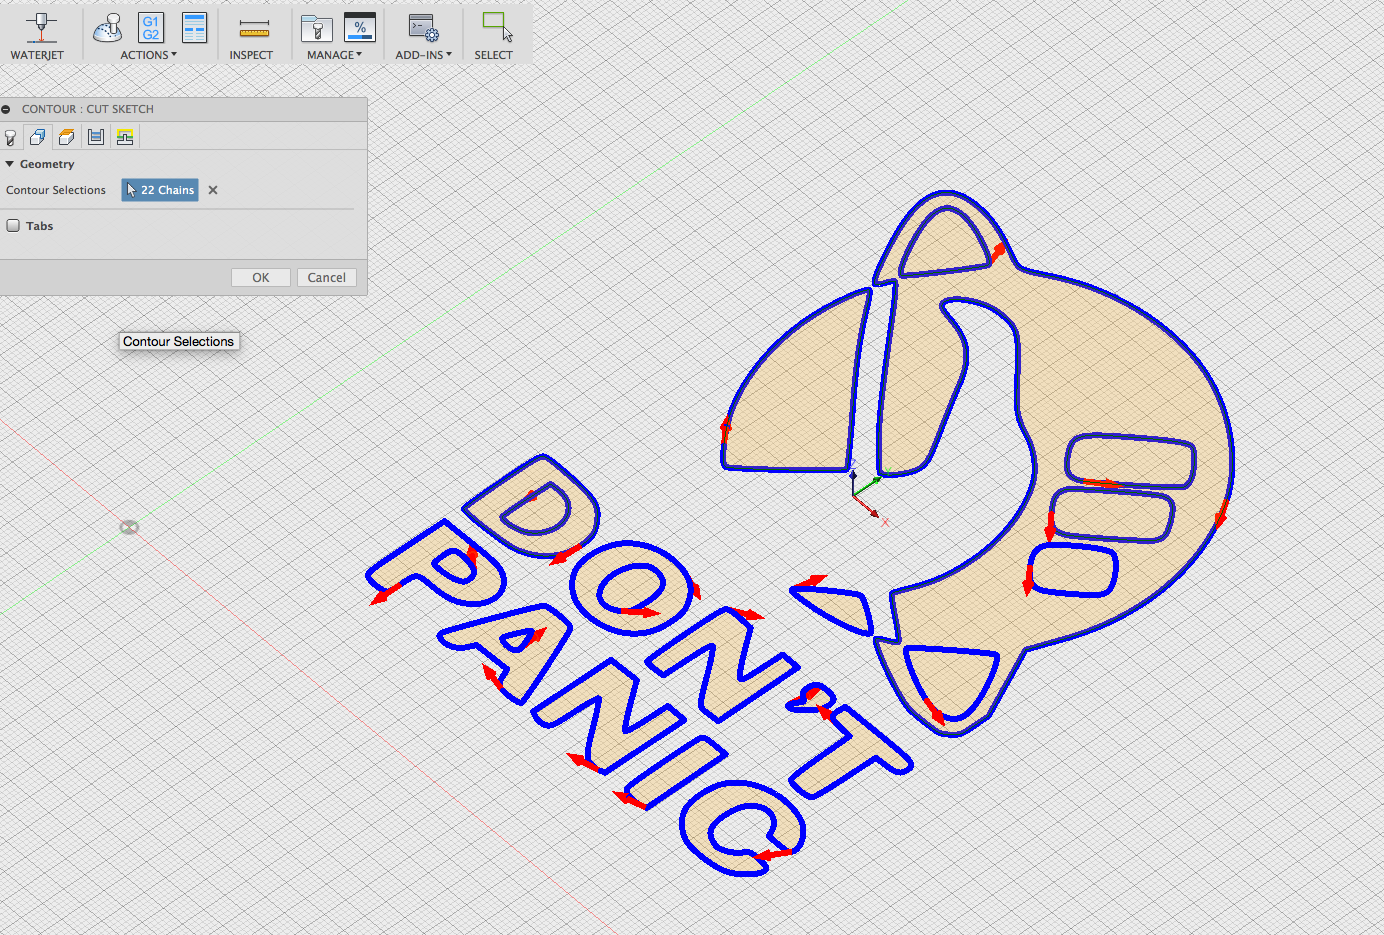Collapse the Geometry section
Screen dimensions: 1384x935
(x=10, y=164)
